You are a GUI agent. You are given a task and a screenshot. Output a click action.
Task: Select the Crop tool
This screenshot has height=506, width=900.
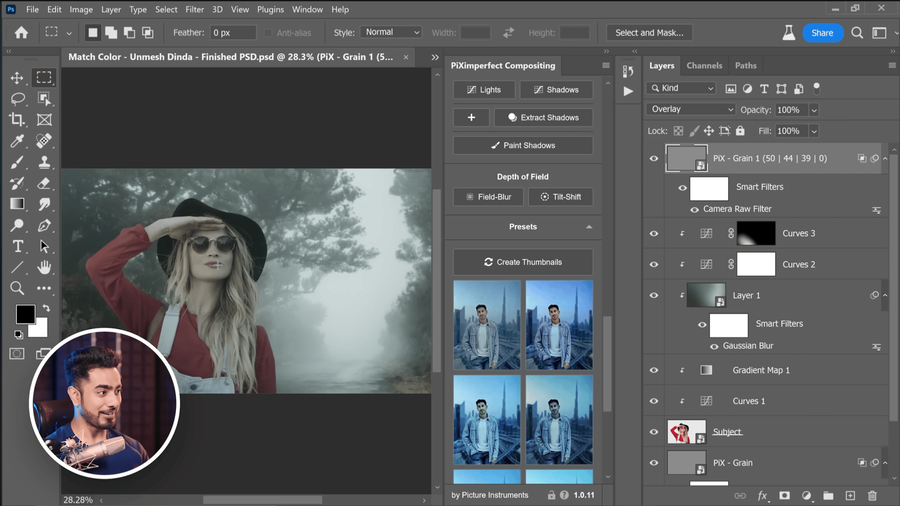tap(17, 120)
